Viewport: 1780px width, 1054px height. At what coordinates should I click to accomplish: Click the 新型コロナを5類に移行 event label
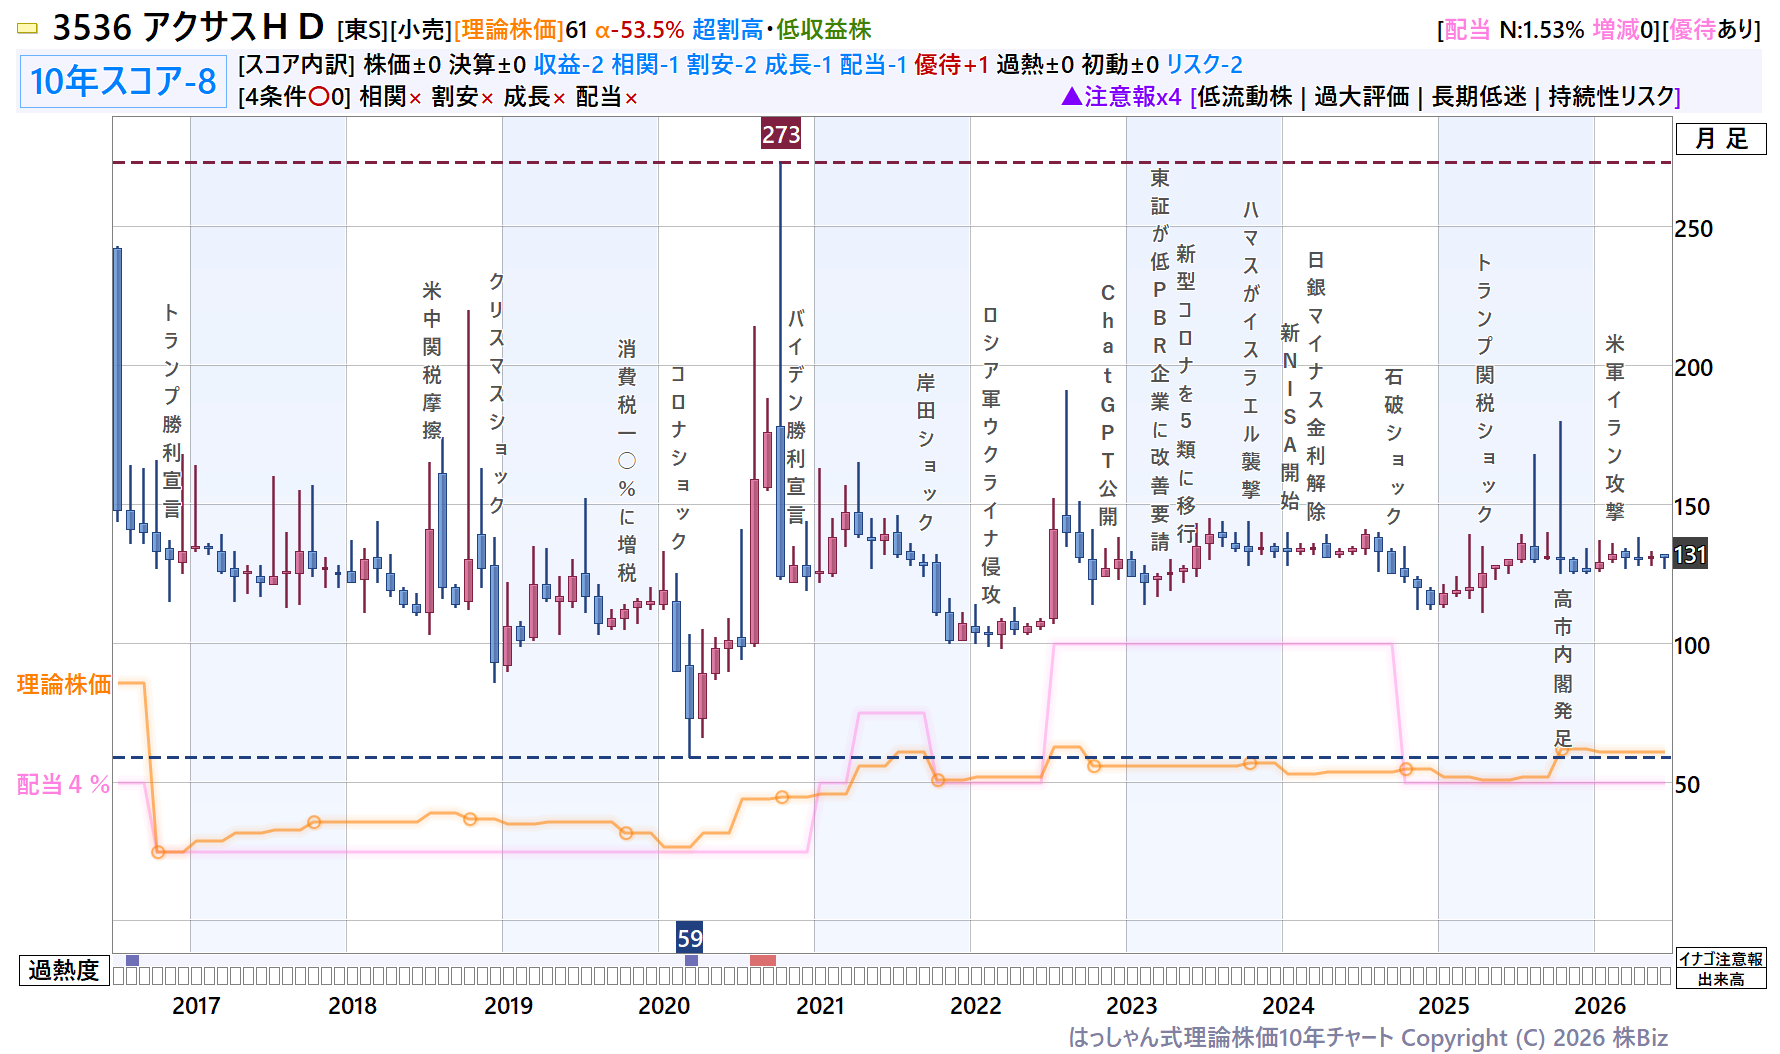coord(1186,393)
